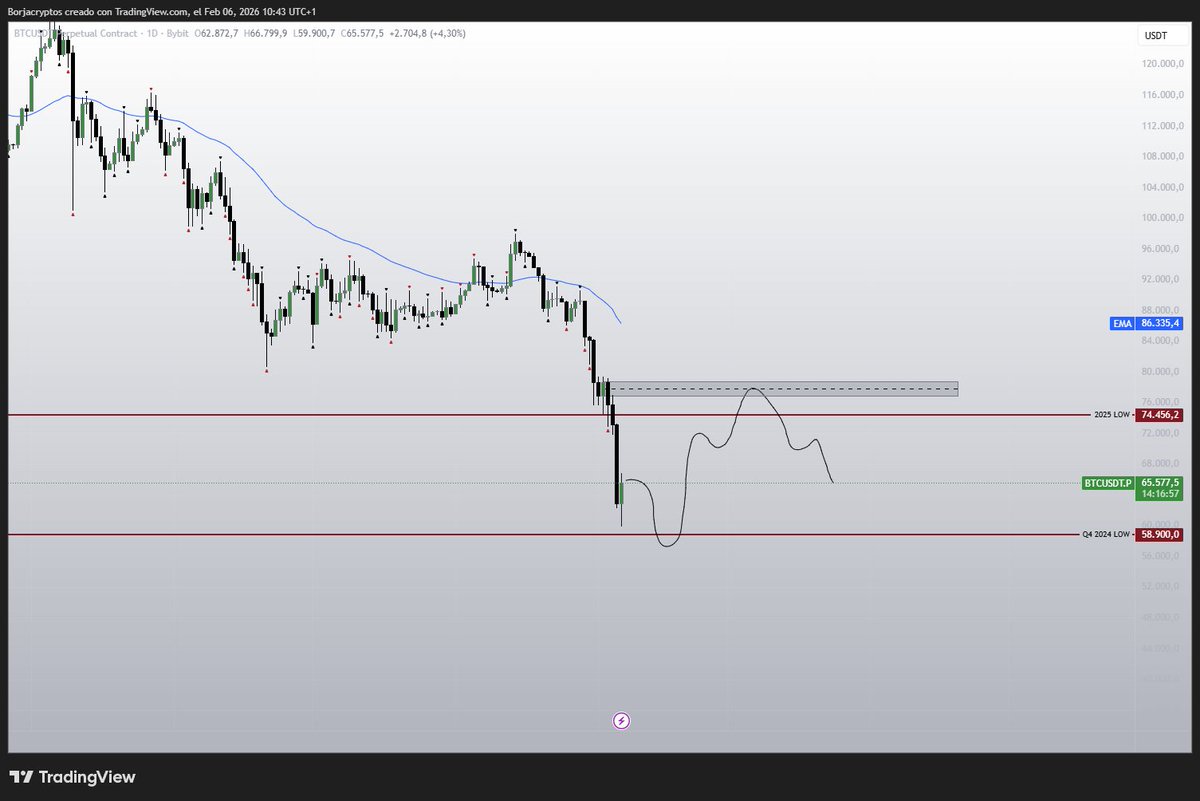Click the 2025 LOW line label
Viewport: 1200px width, 801px height.
point(1111,414)
